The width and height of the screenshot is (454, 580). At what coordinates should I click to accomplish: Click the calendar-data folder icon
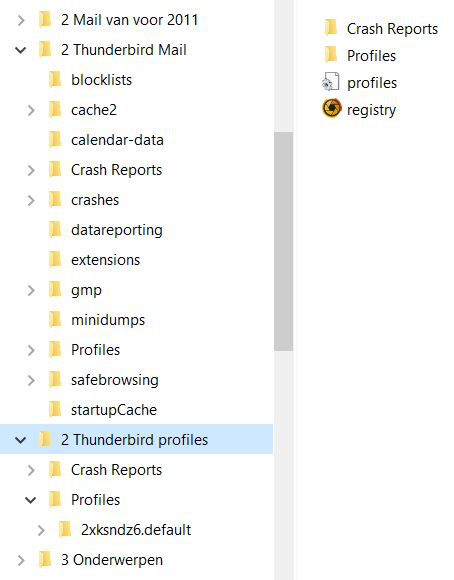[x=55, y=139]
